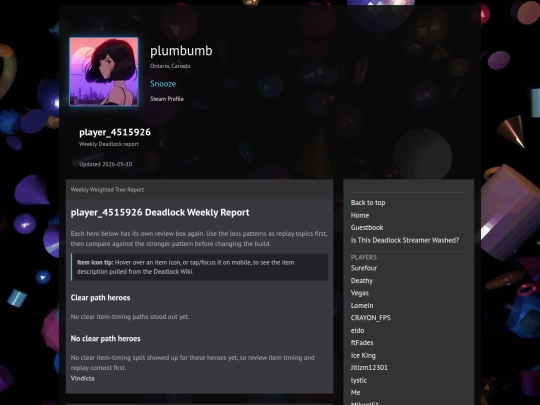540x405 pixels.
Task: Open player CRAYON_FPS's page
Action: (x=371, y=318)
